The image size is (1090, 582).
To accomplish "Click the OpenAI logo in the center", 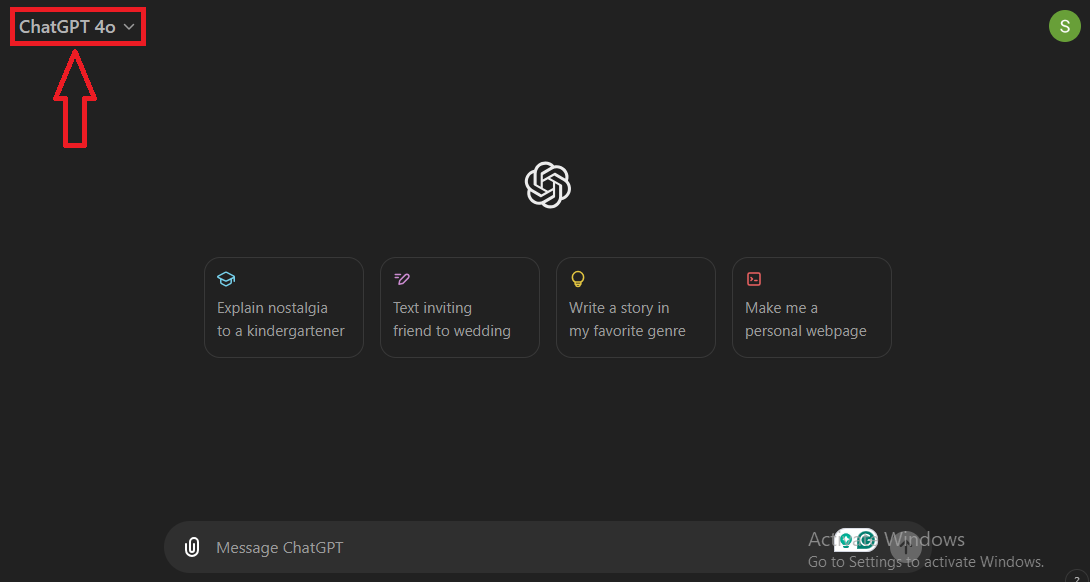I will 548,184.
